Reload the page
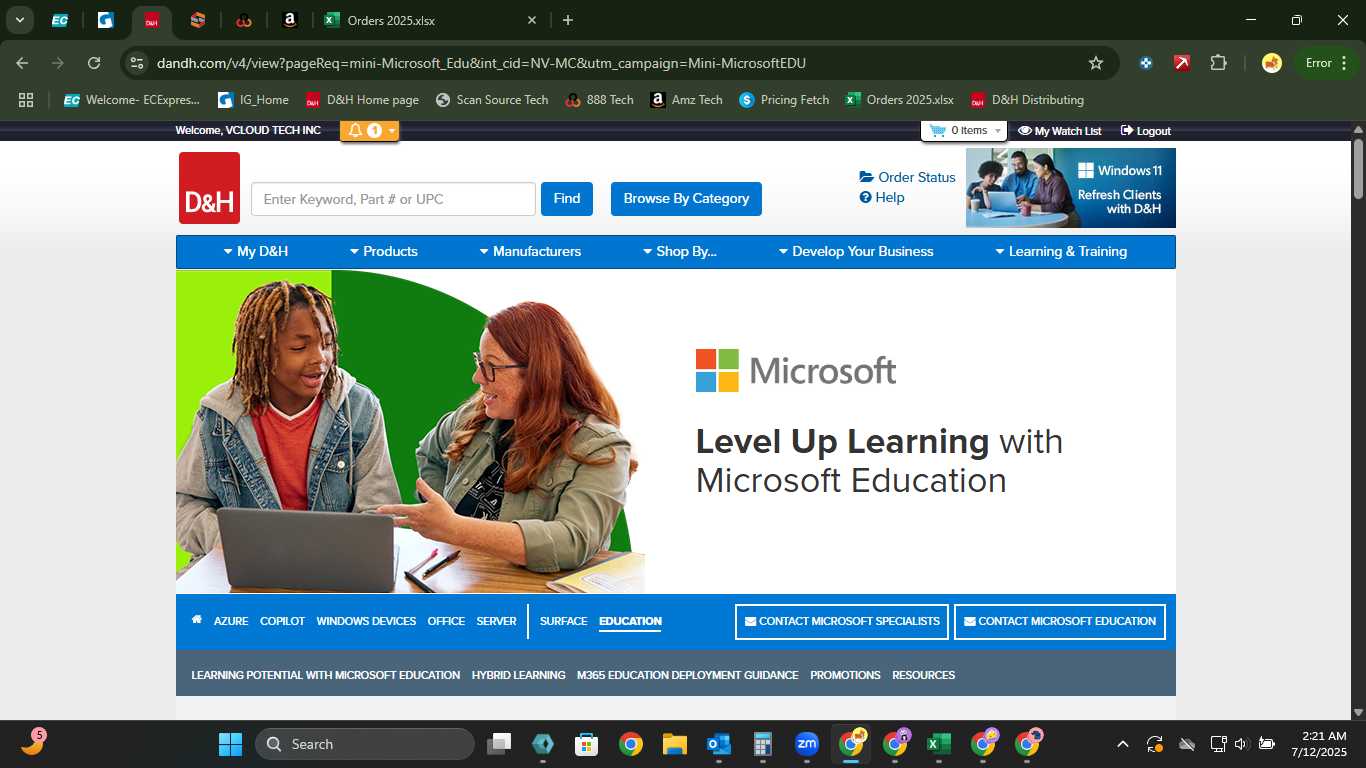The width and height of the screenshot is (1366, 768). 94,63
